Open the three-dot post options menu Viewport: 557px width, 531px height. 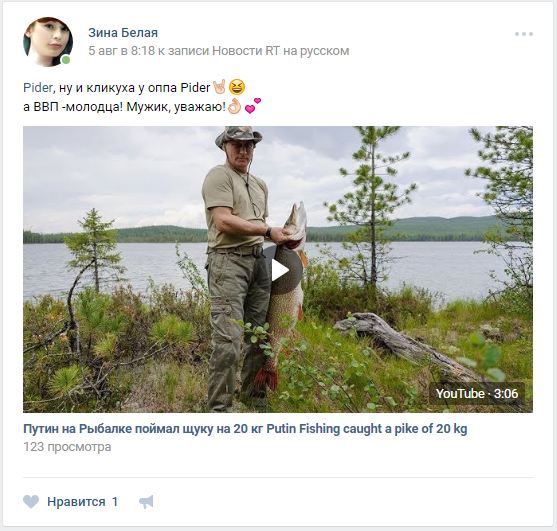(524, 34)
